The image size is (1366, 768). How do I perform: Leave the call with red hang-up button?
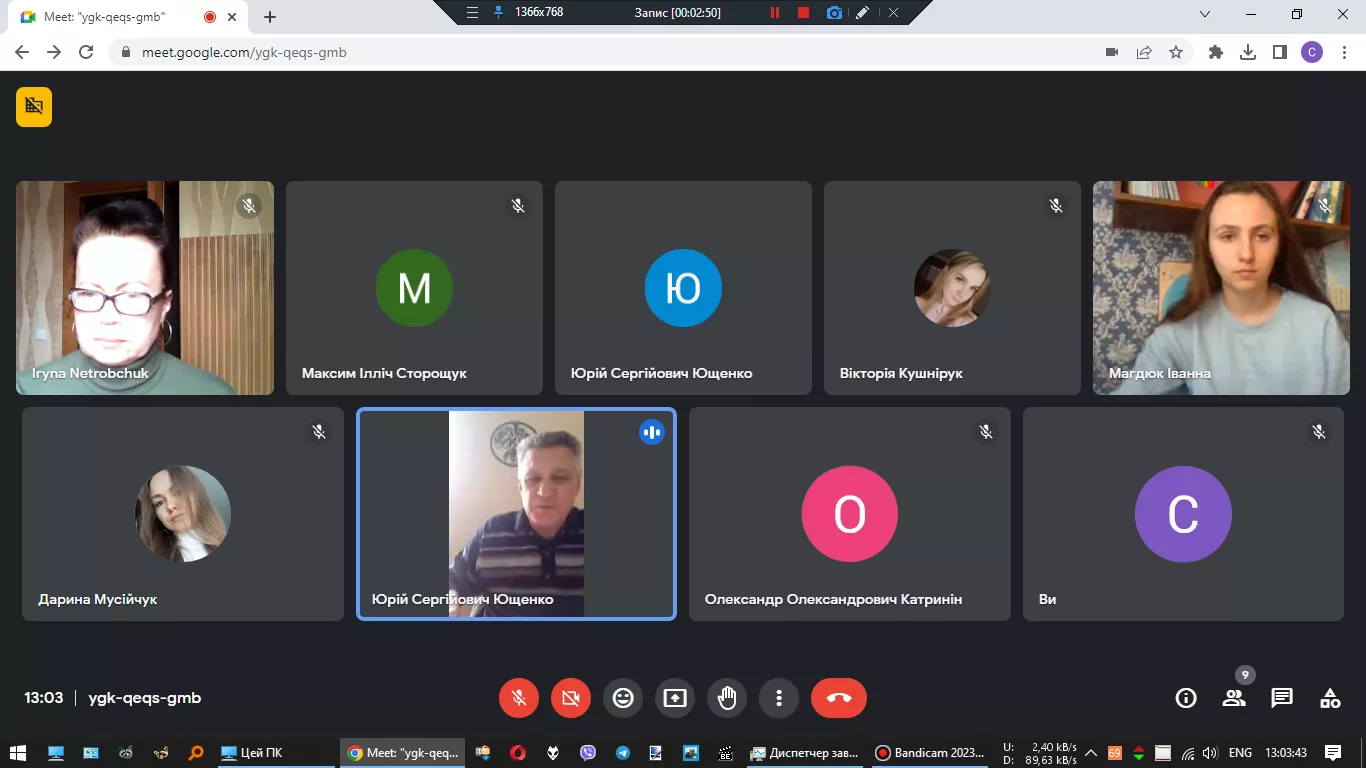point(838,698)
